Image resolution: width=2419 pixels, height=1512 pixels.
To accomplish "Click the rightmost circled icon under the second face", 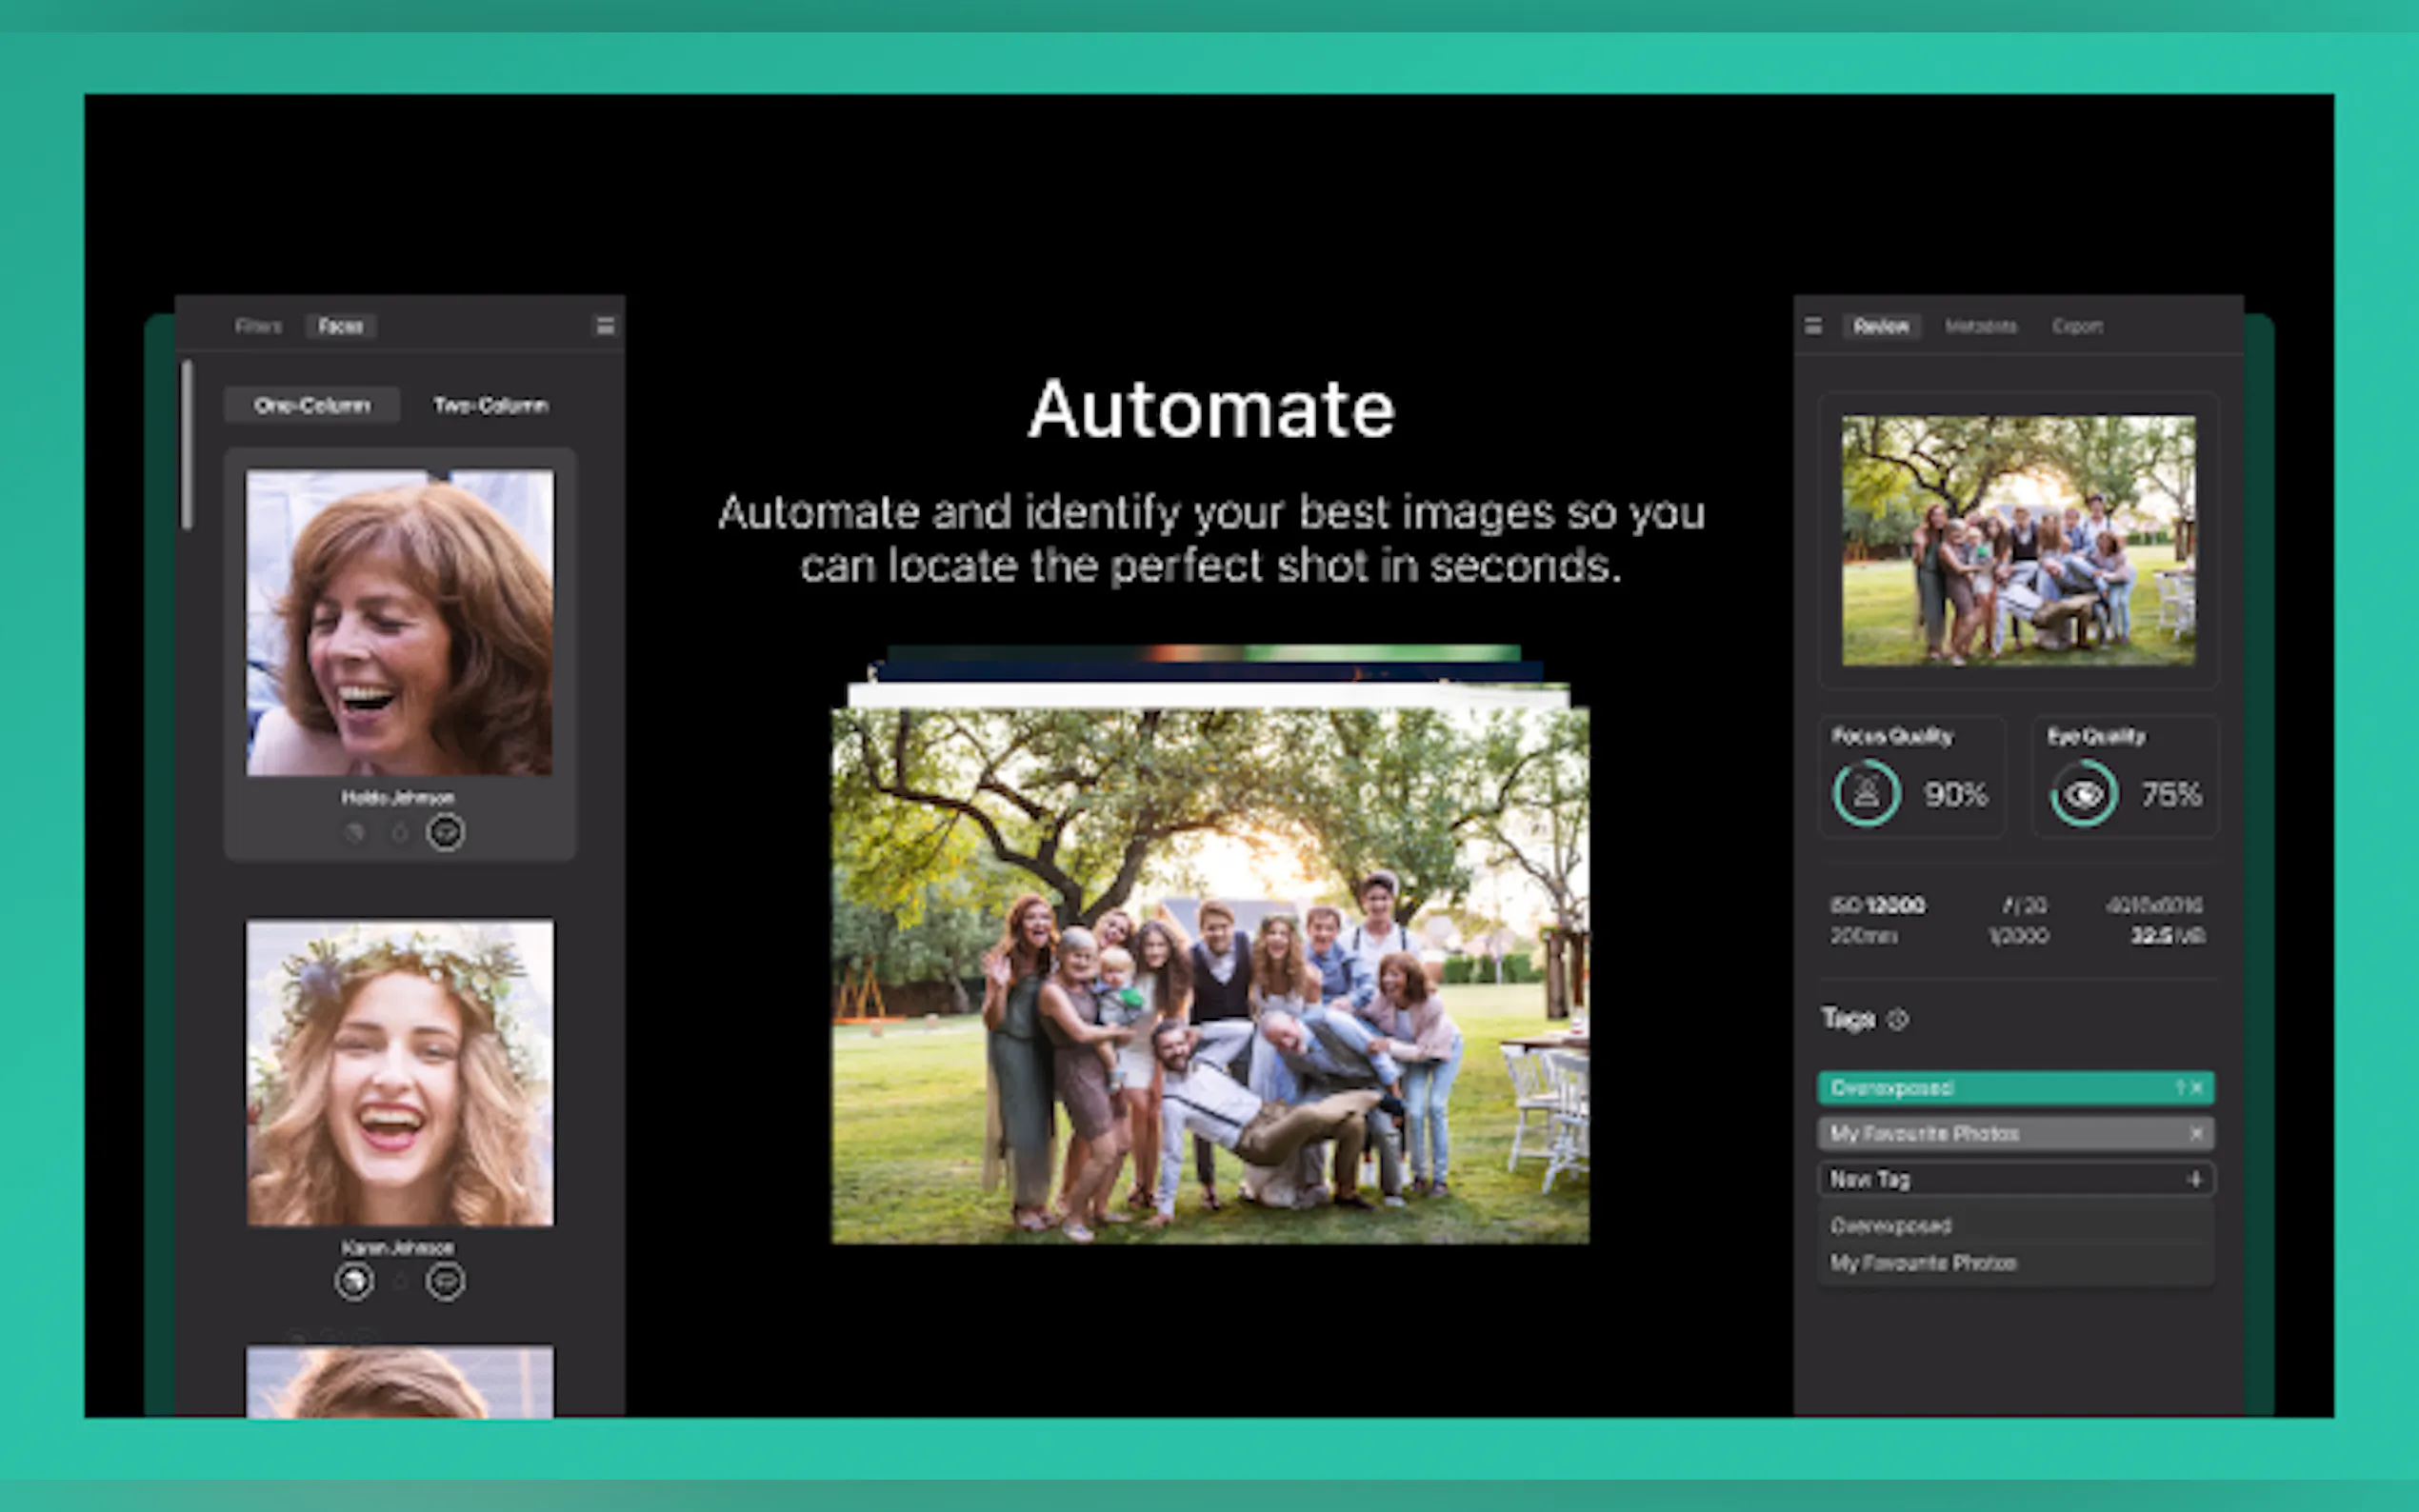I will tap(445, 1281).
